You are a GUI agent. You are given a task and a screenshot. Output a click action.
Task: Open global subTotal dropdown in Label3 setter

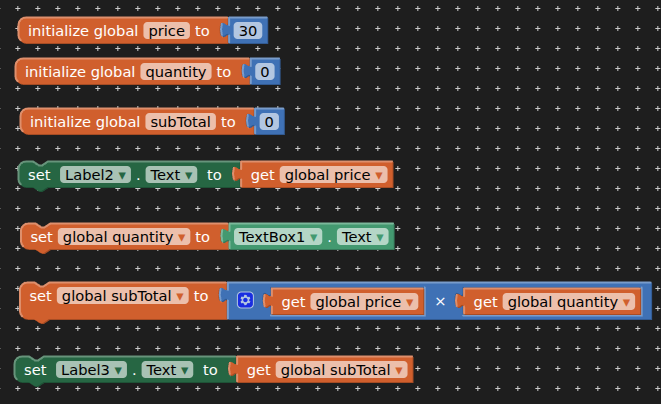341,370
